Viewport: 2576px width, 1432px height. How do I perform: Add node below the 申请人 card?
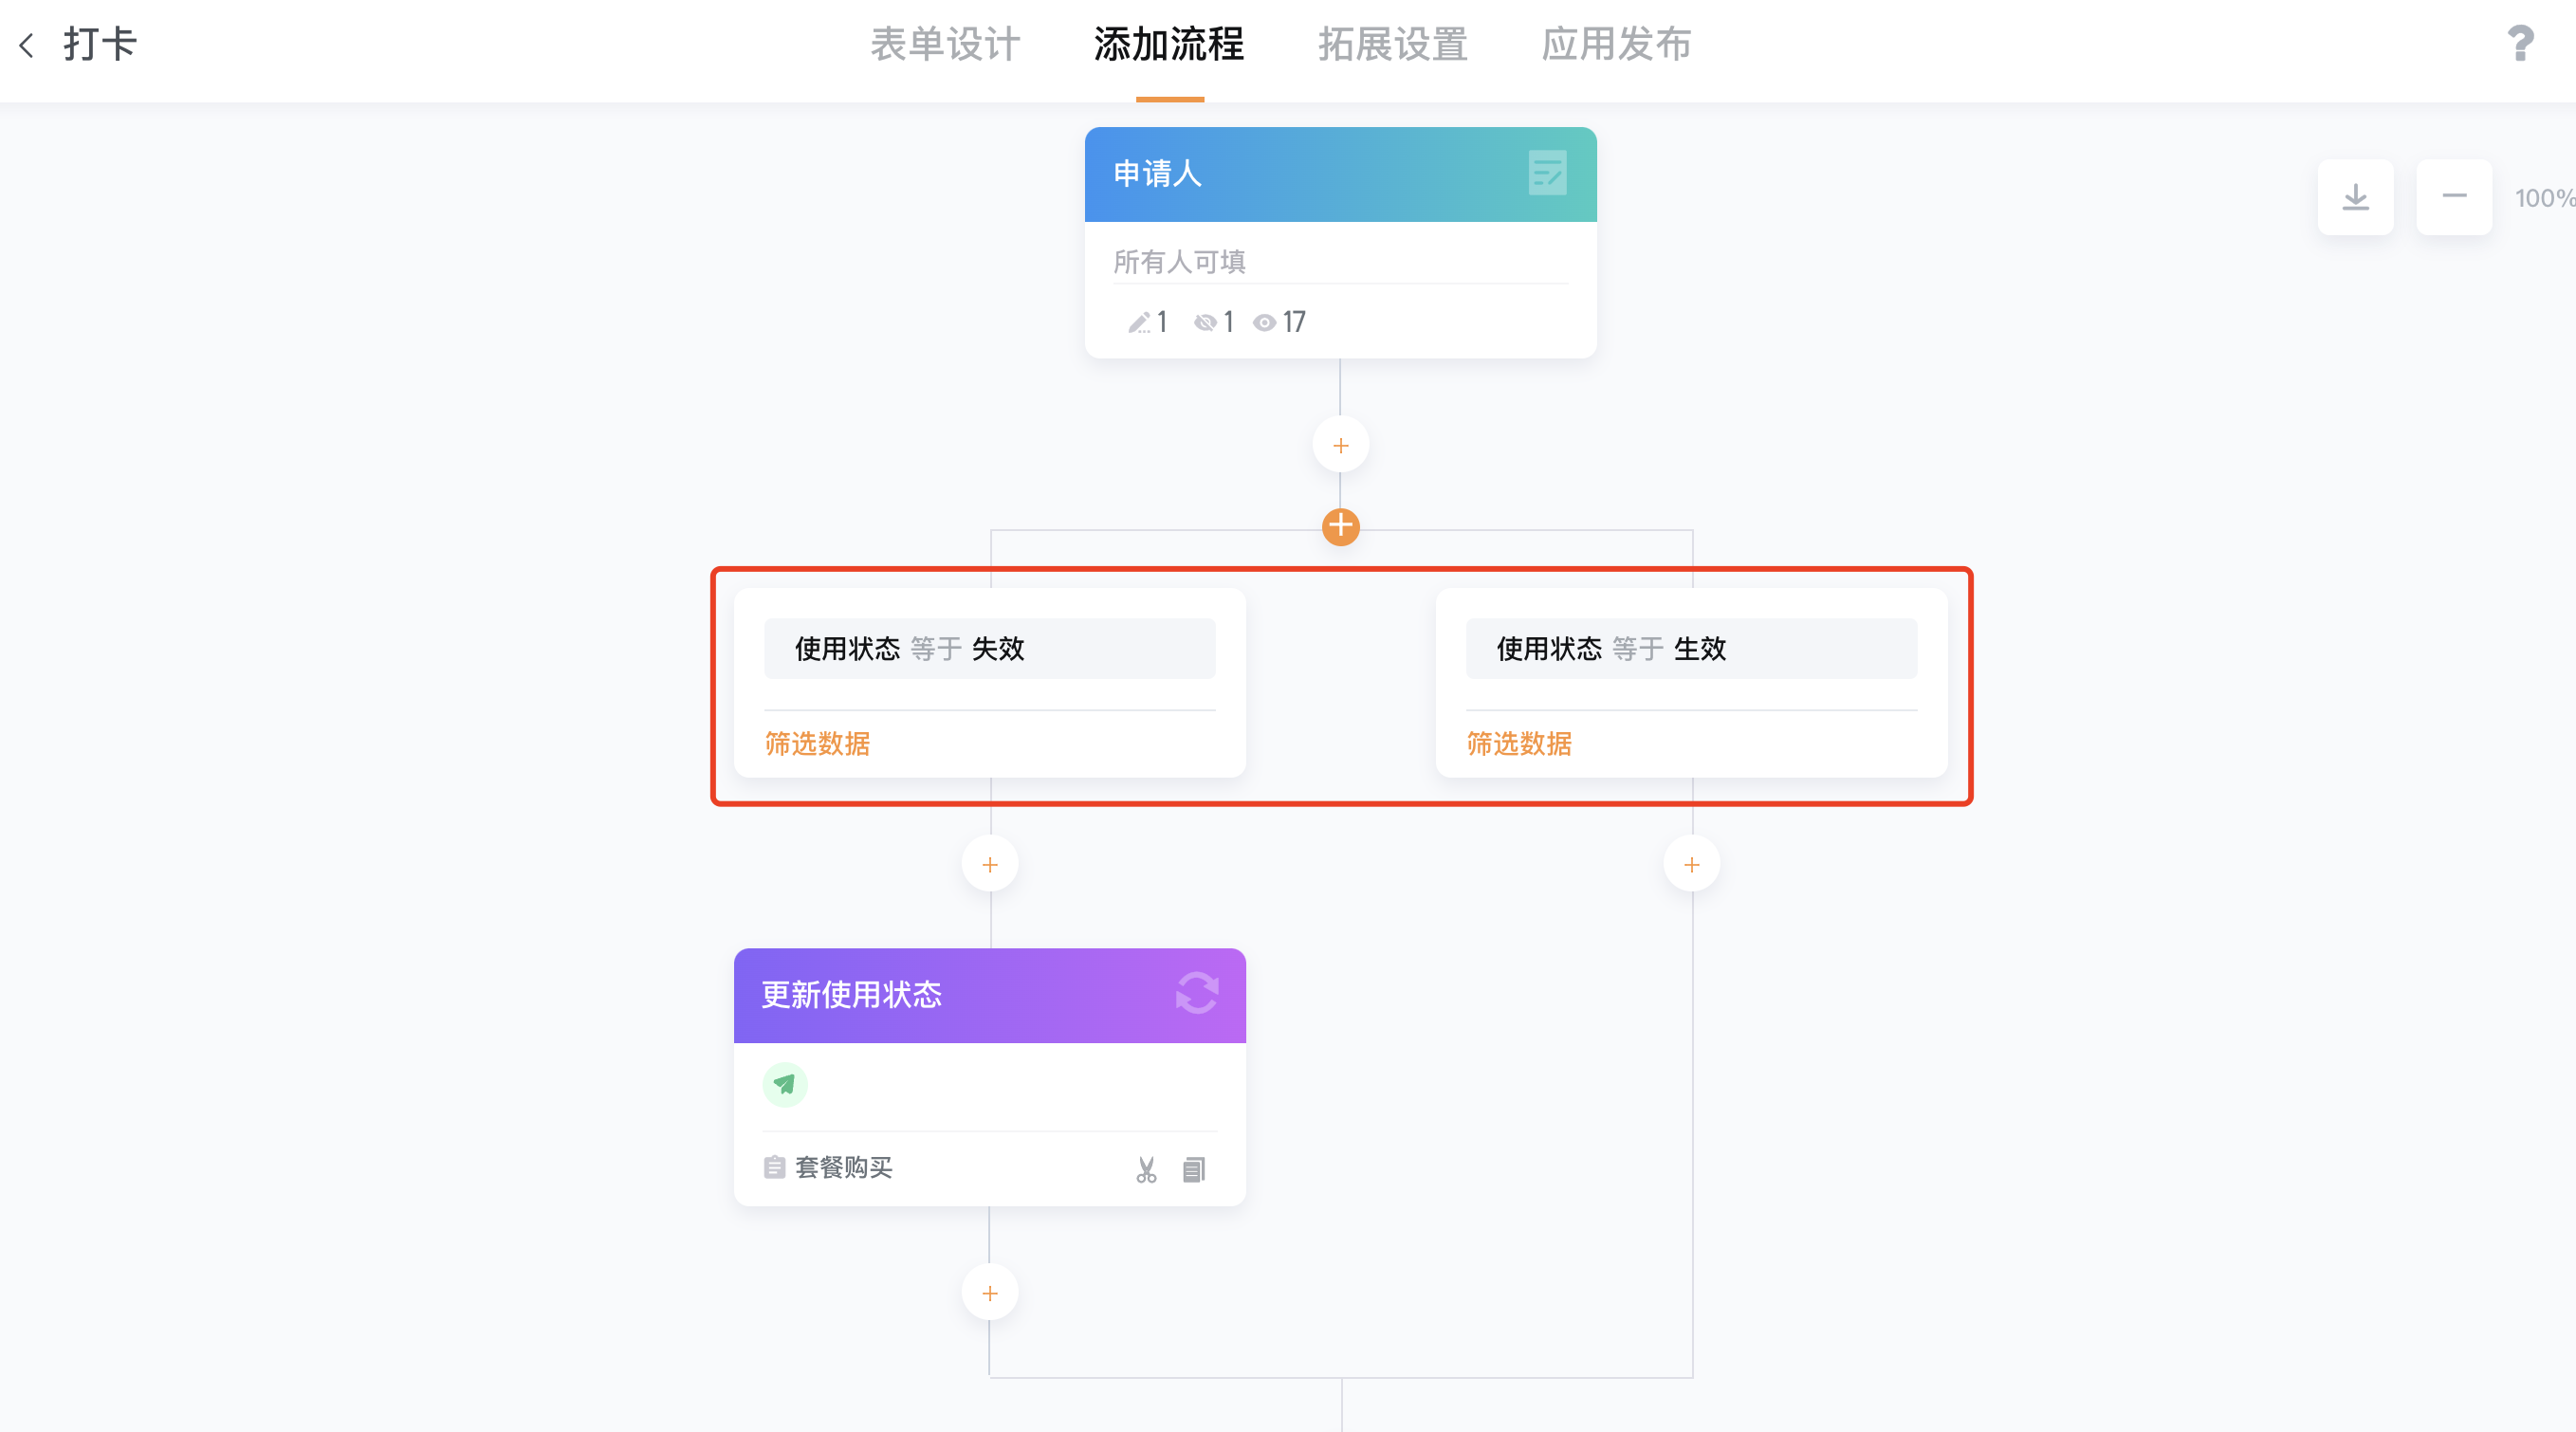1340,445
